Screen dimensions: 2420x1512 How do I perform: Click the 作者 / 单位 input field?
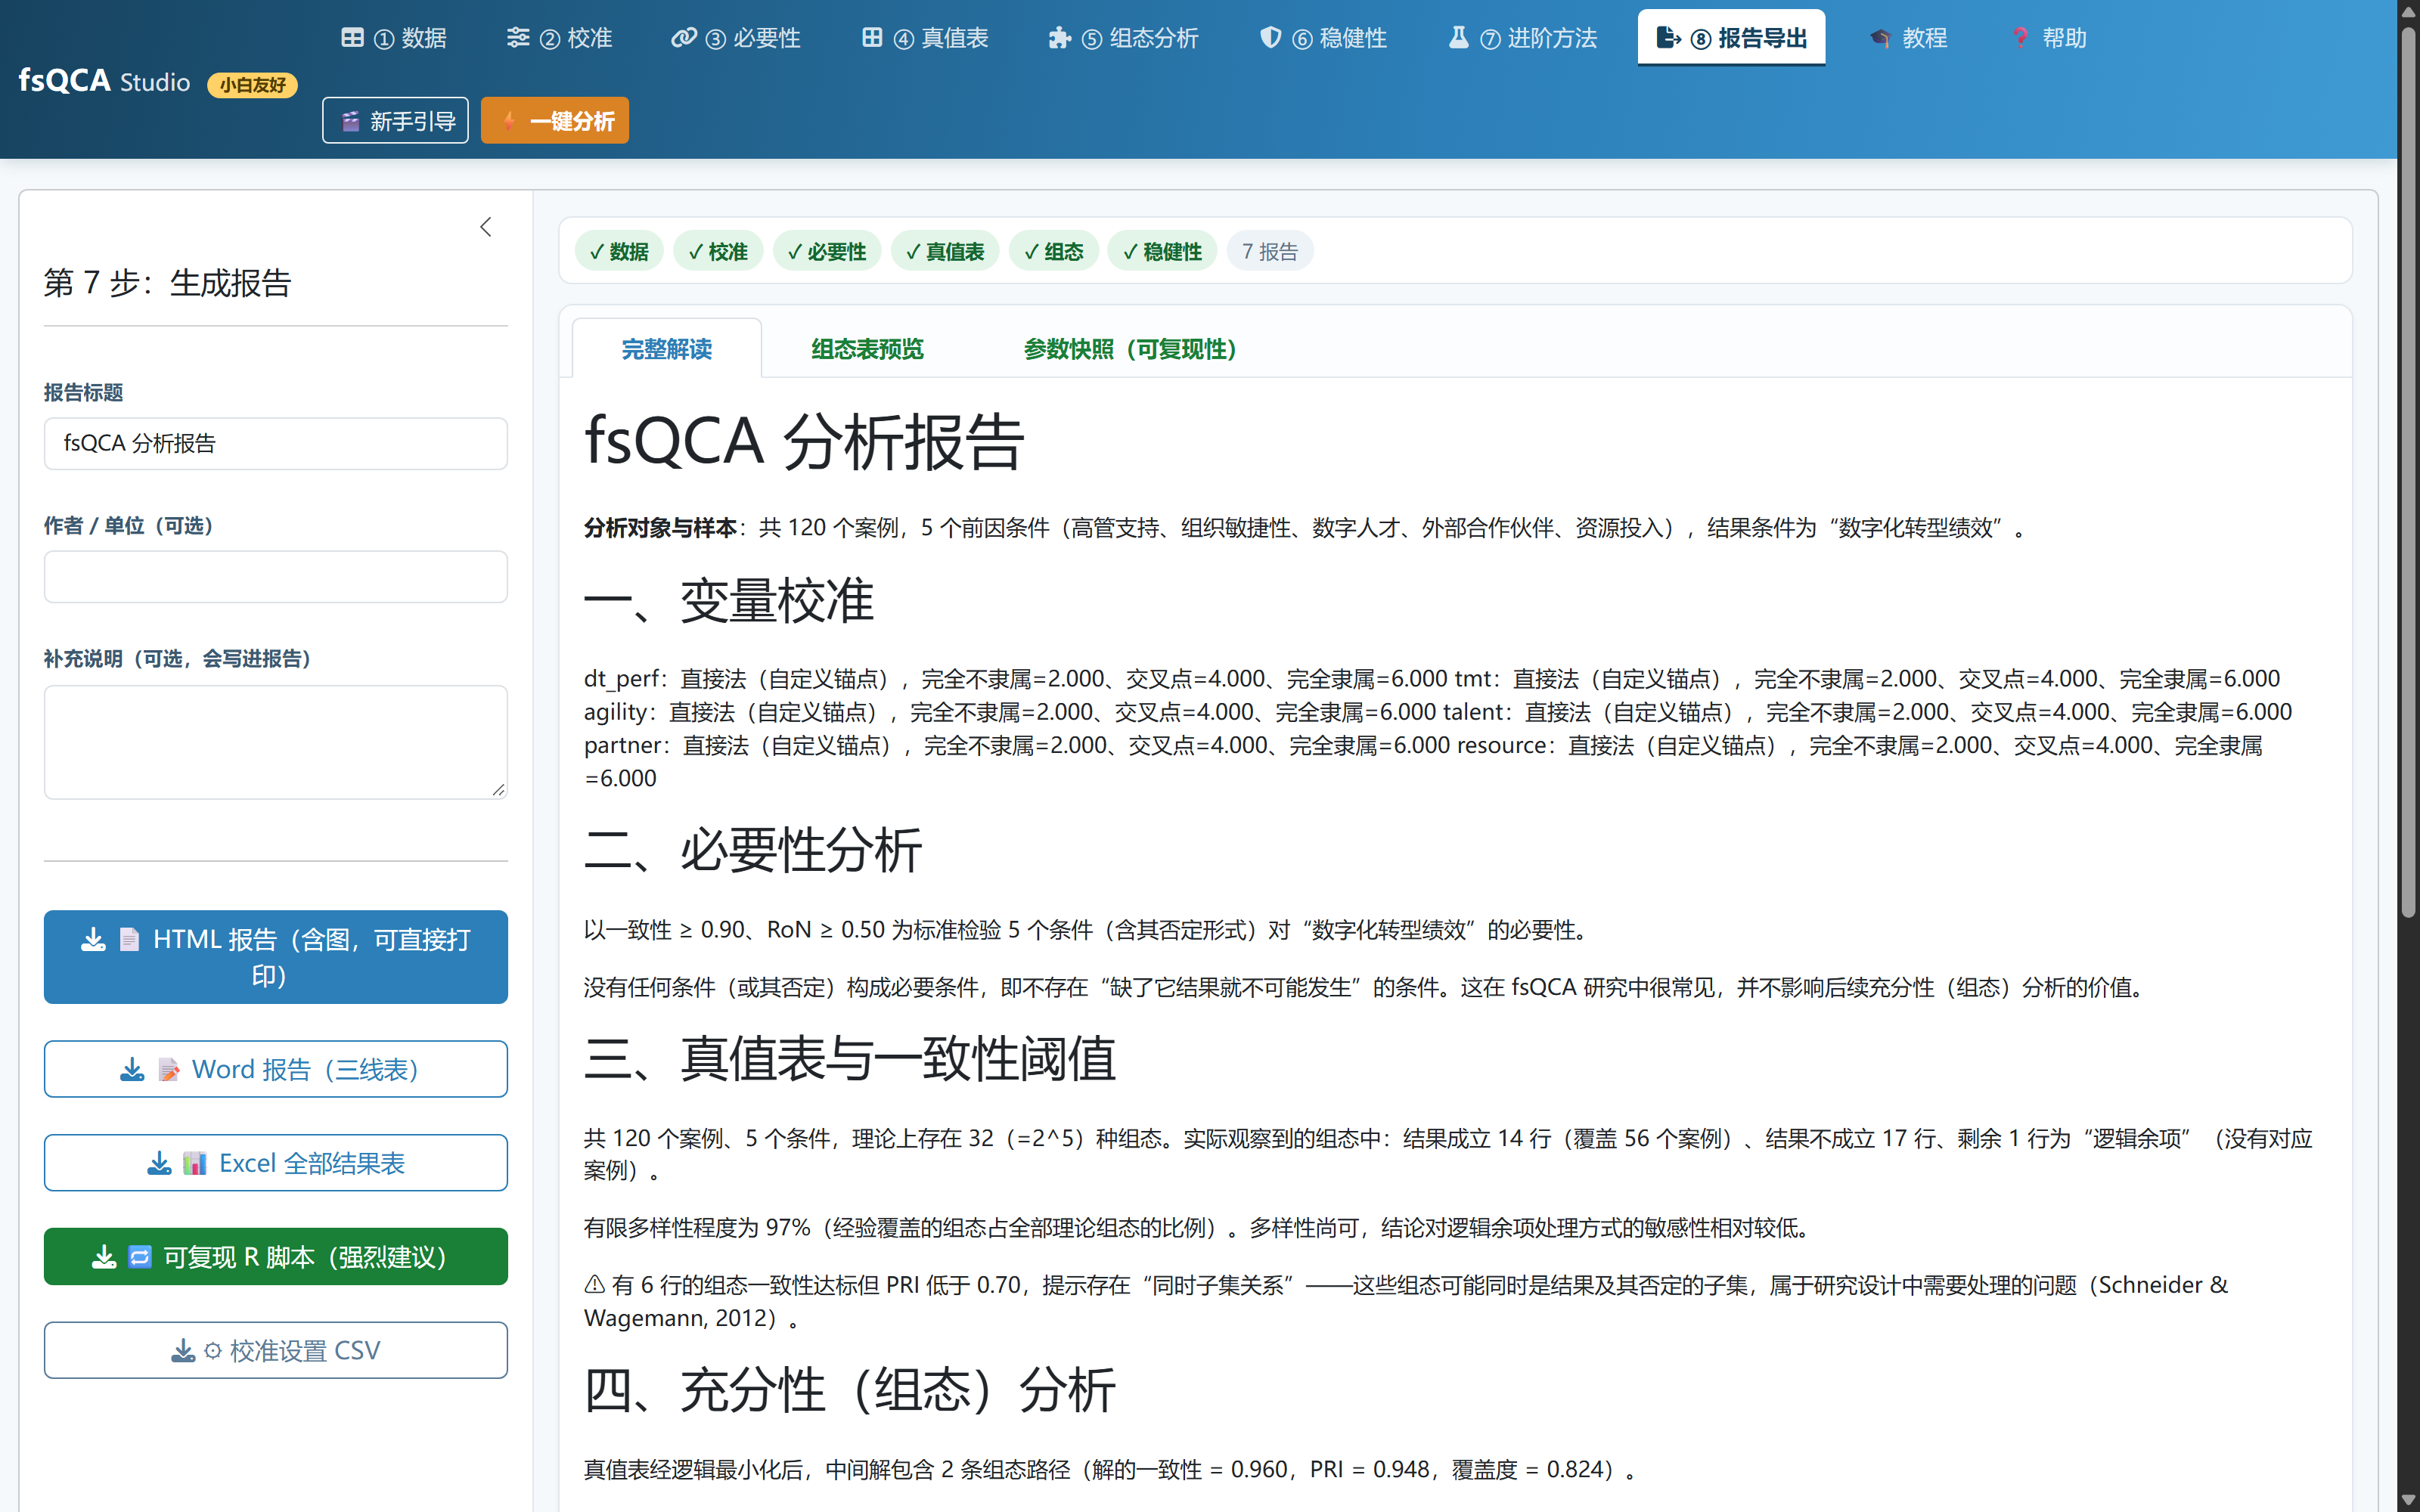pos(276,577)
